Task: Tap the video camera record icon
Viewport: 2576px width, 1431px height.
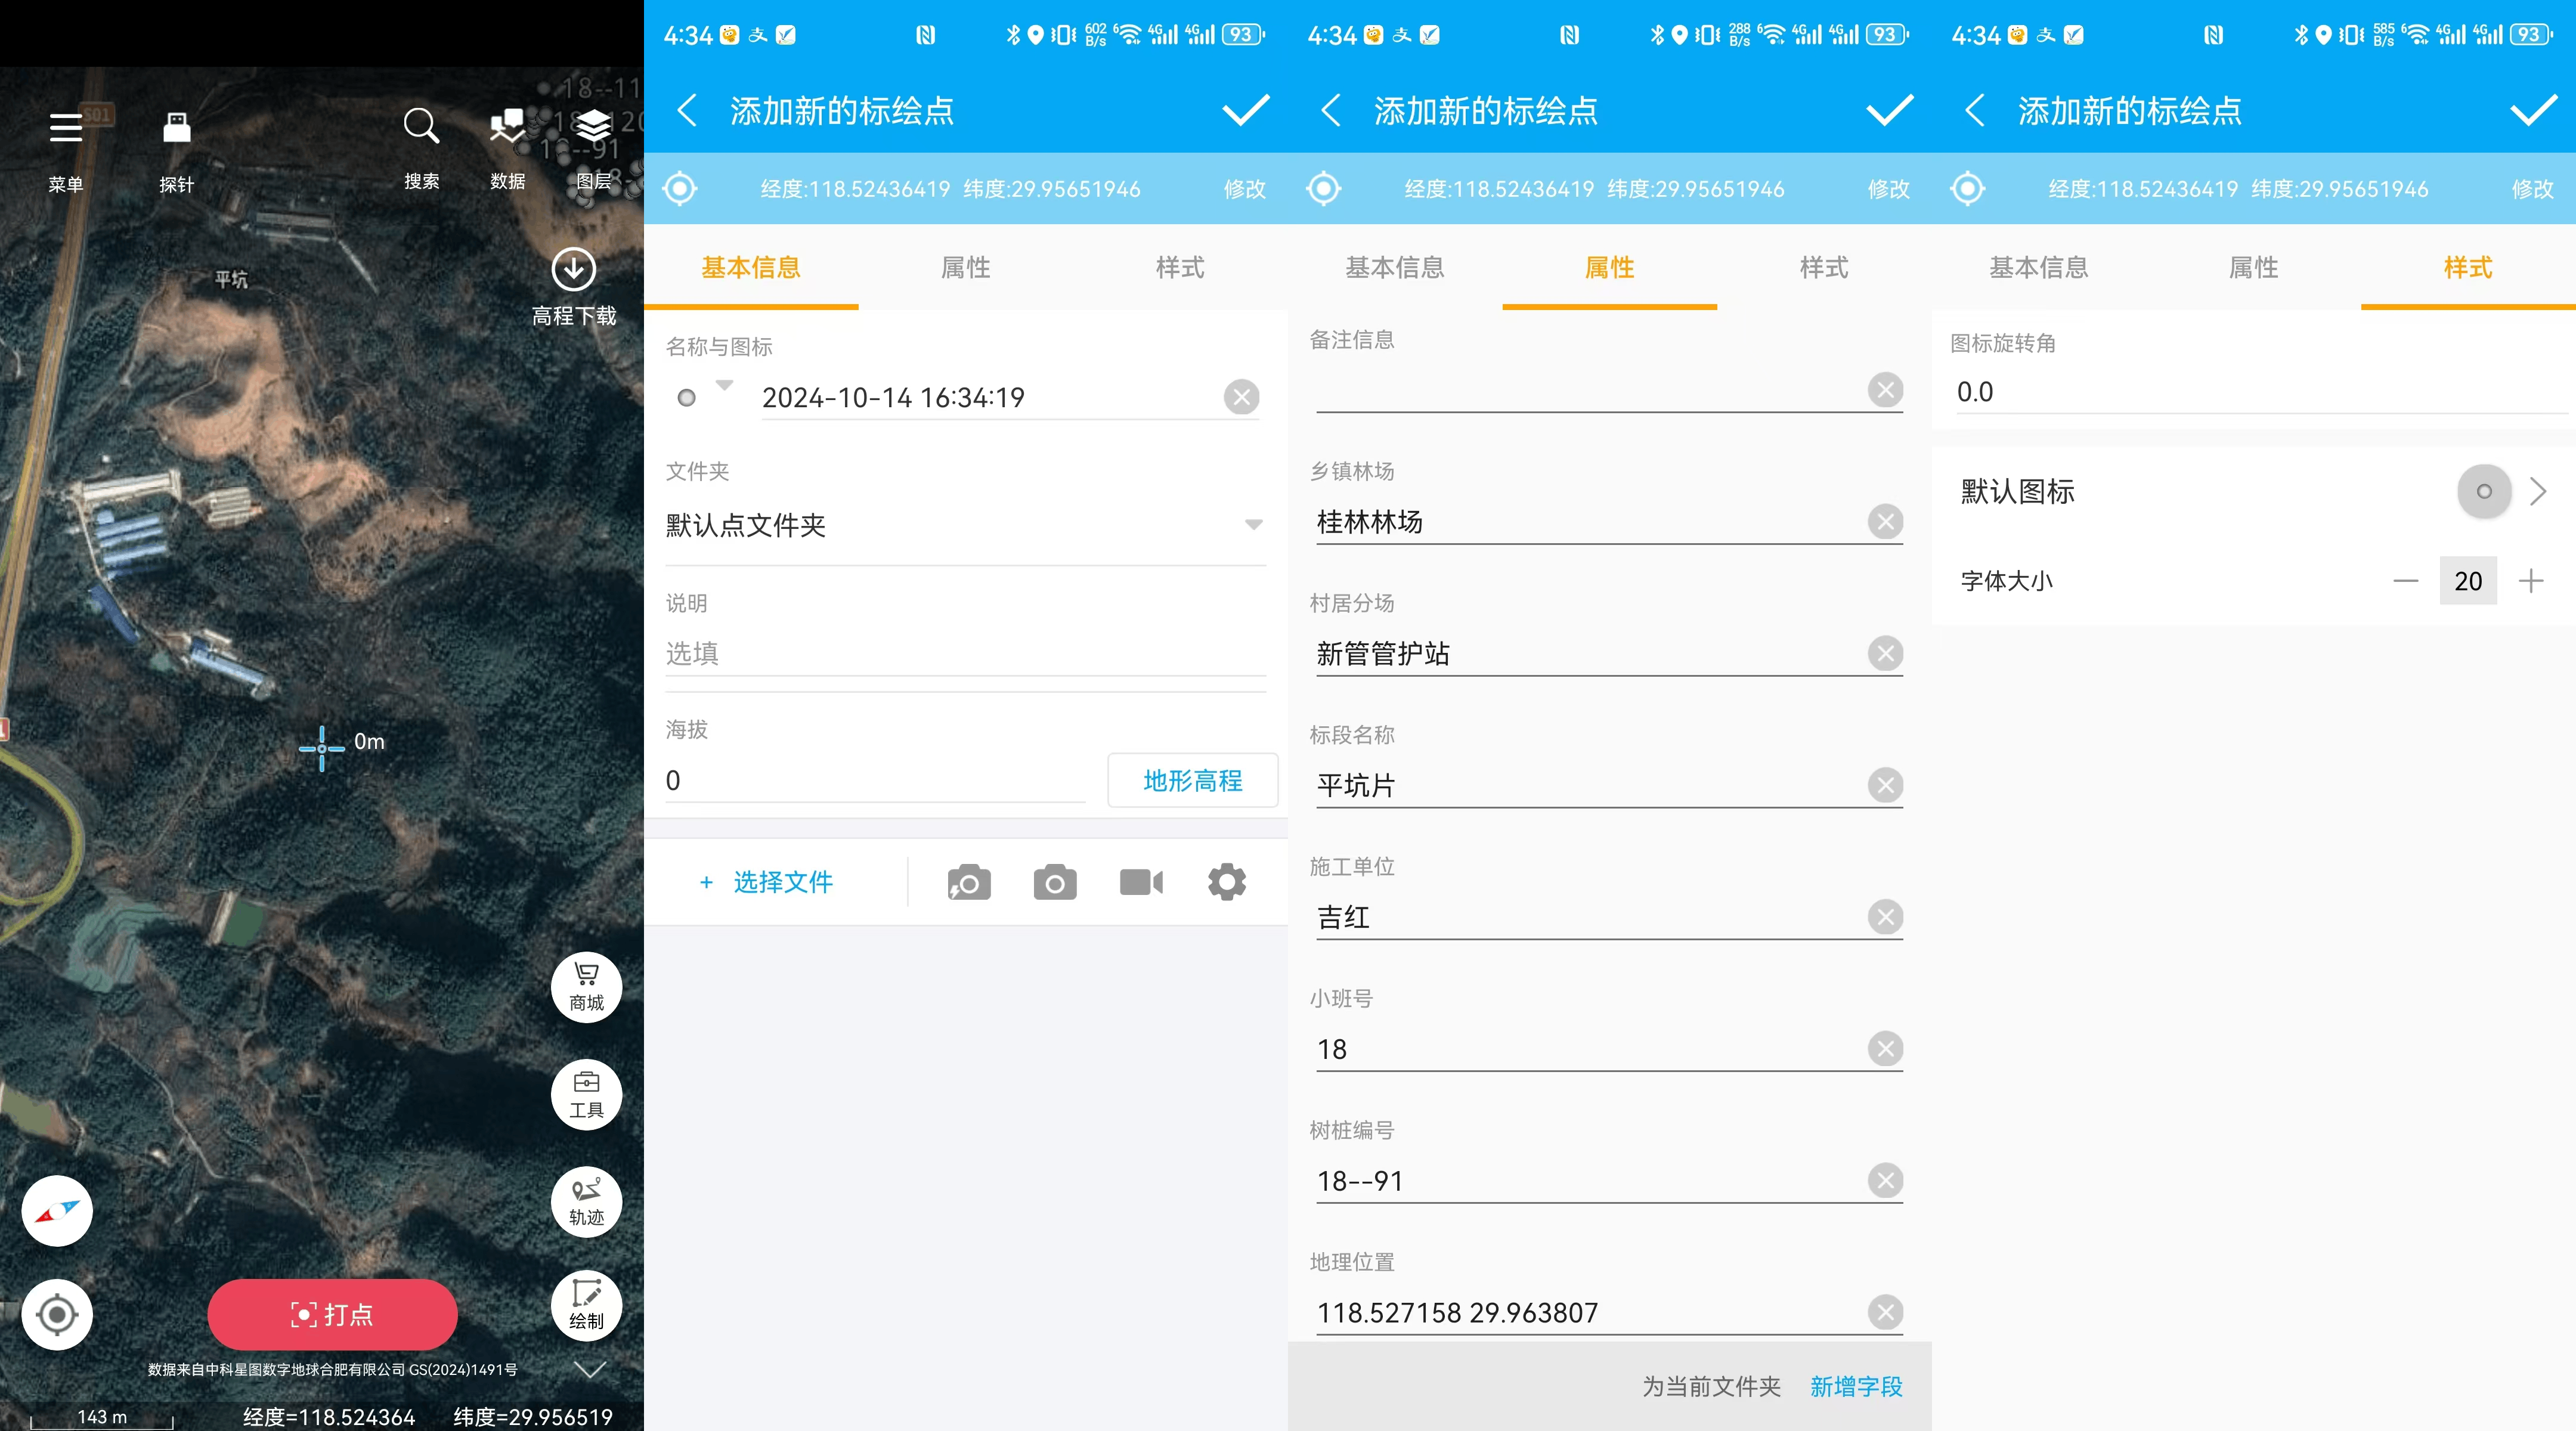Action: click(1141, 882)
